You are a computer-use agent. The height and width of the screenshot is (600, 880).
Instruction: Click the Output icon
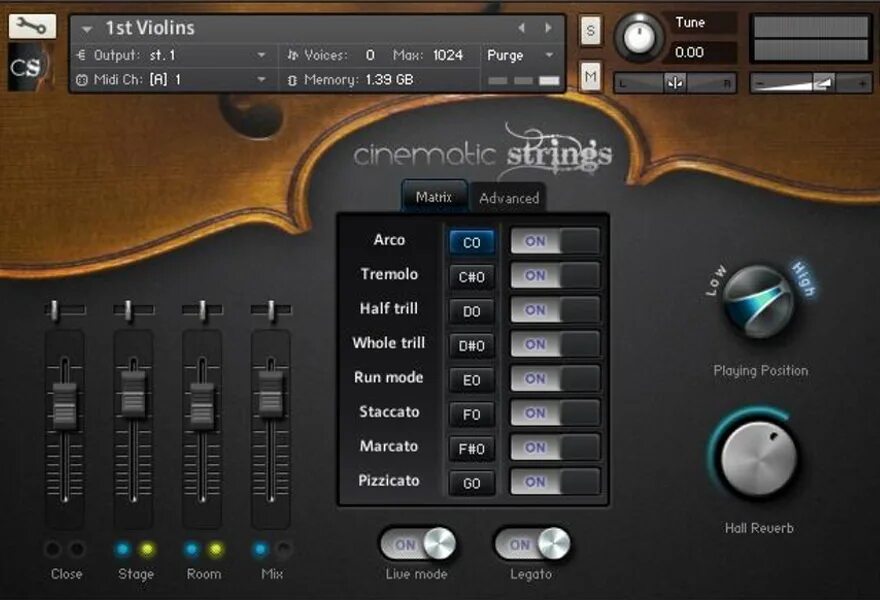coord(81,55)
